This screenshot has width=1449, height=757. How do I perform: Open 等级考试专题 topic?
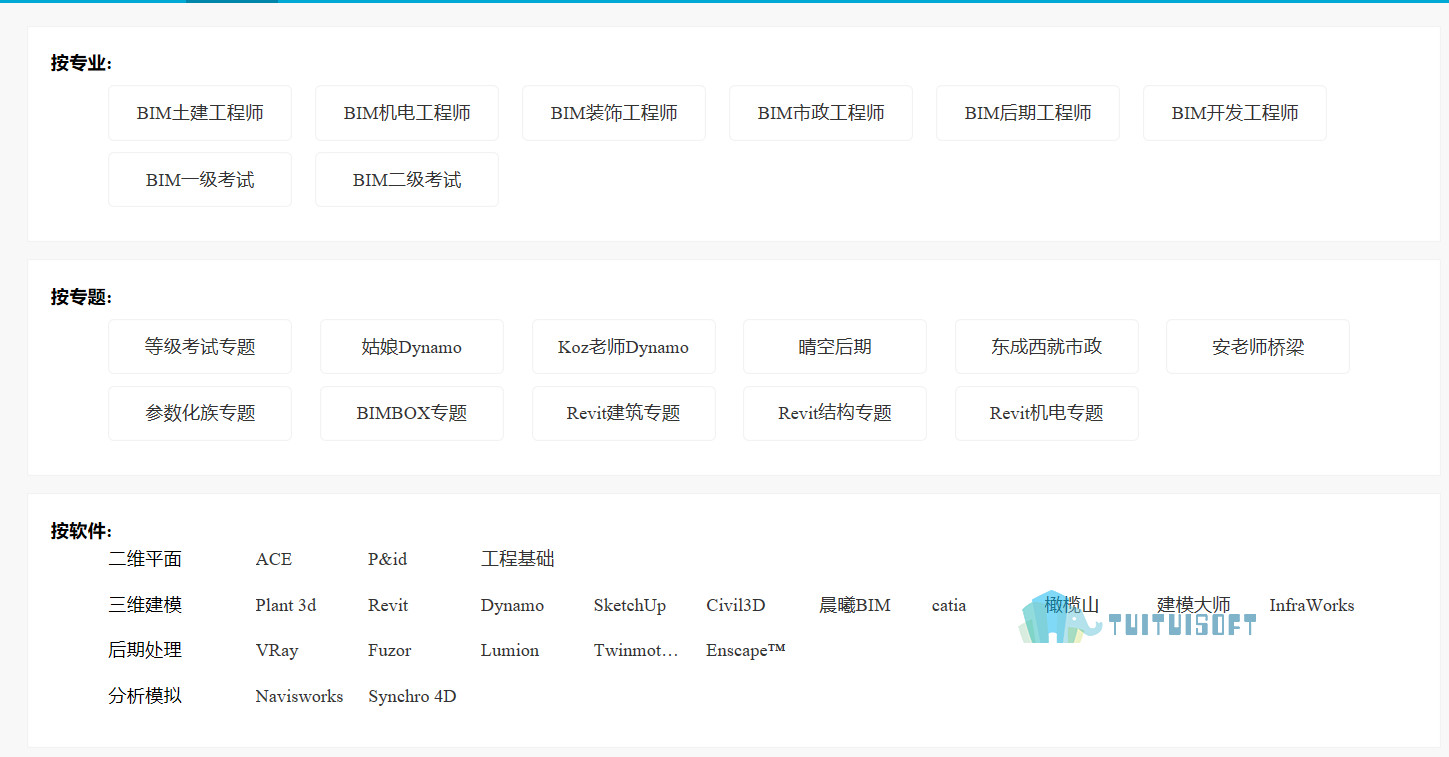[x=200, y=347]
